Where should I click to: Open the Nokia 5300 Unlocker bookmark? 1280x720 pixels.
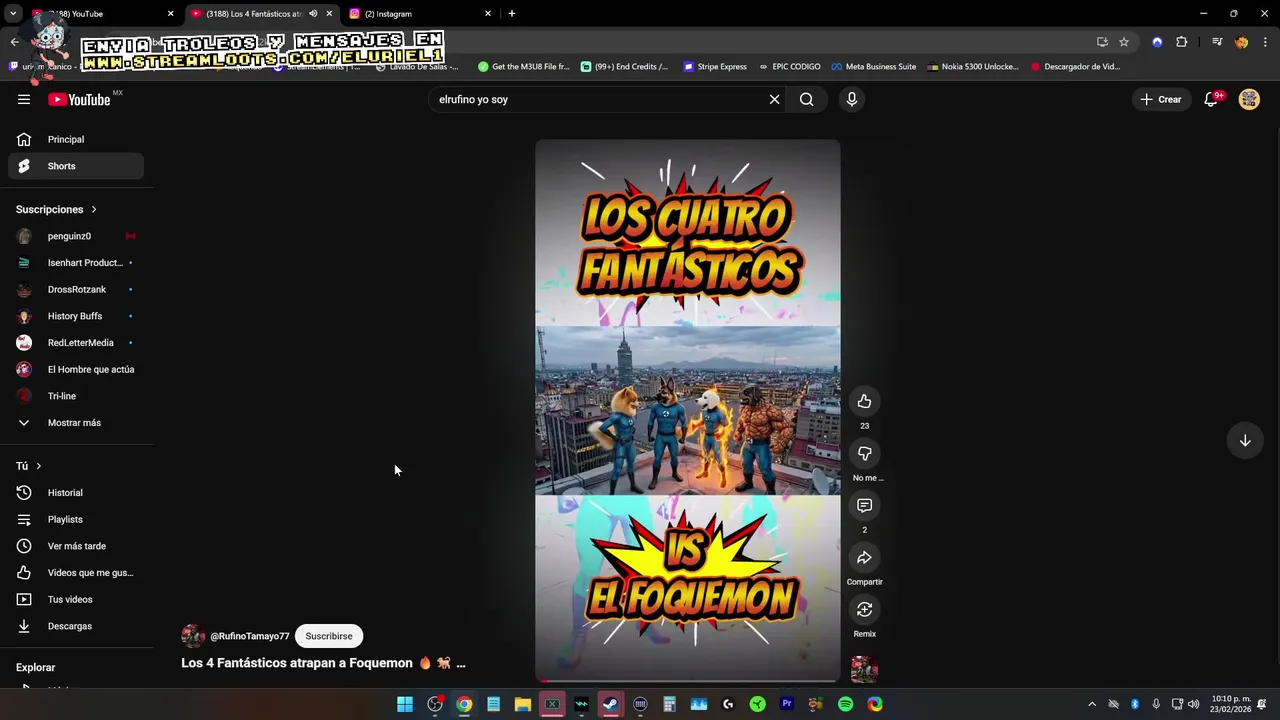coord(973,67)
